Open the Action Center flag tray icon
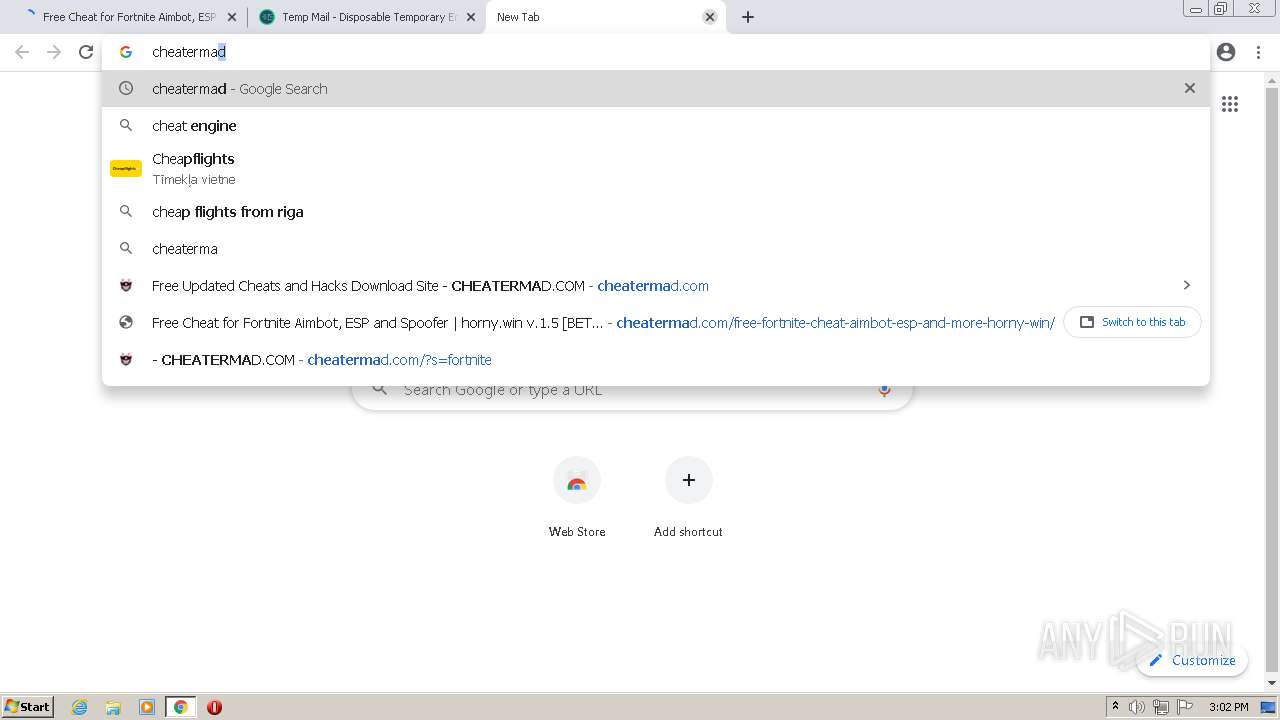The height and width of the screenshot is (720, 1280). pyautogui.click(x=1185, y=707)
